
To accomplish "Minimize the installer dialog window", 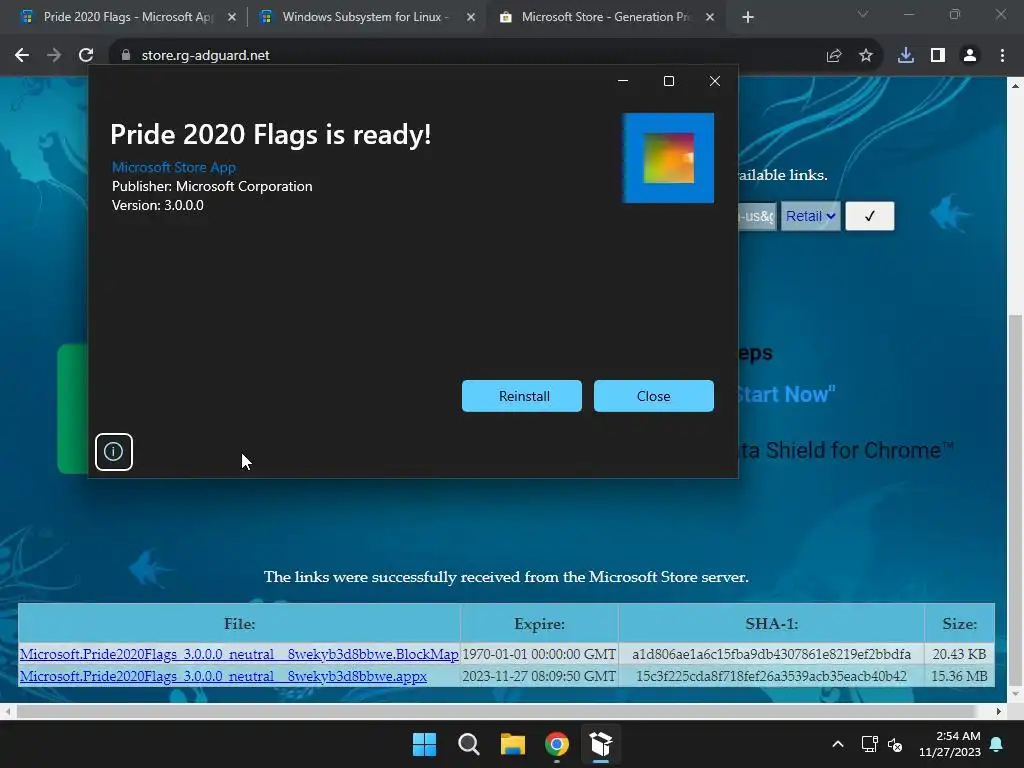I will (x=623, y=81).
